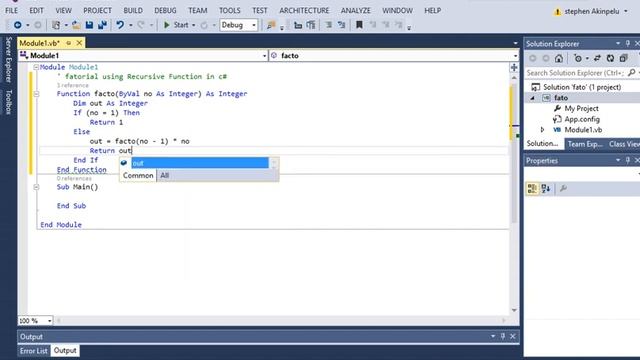Click the New Project toolbar icon

(56, 25)
